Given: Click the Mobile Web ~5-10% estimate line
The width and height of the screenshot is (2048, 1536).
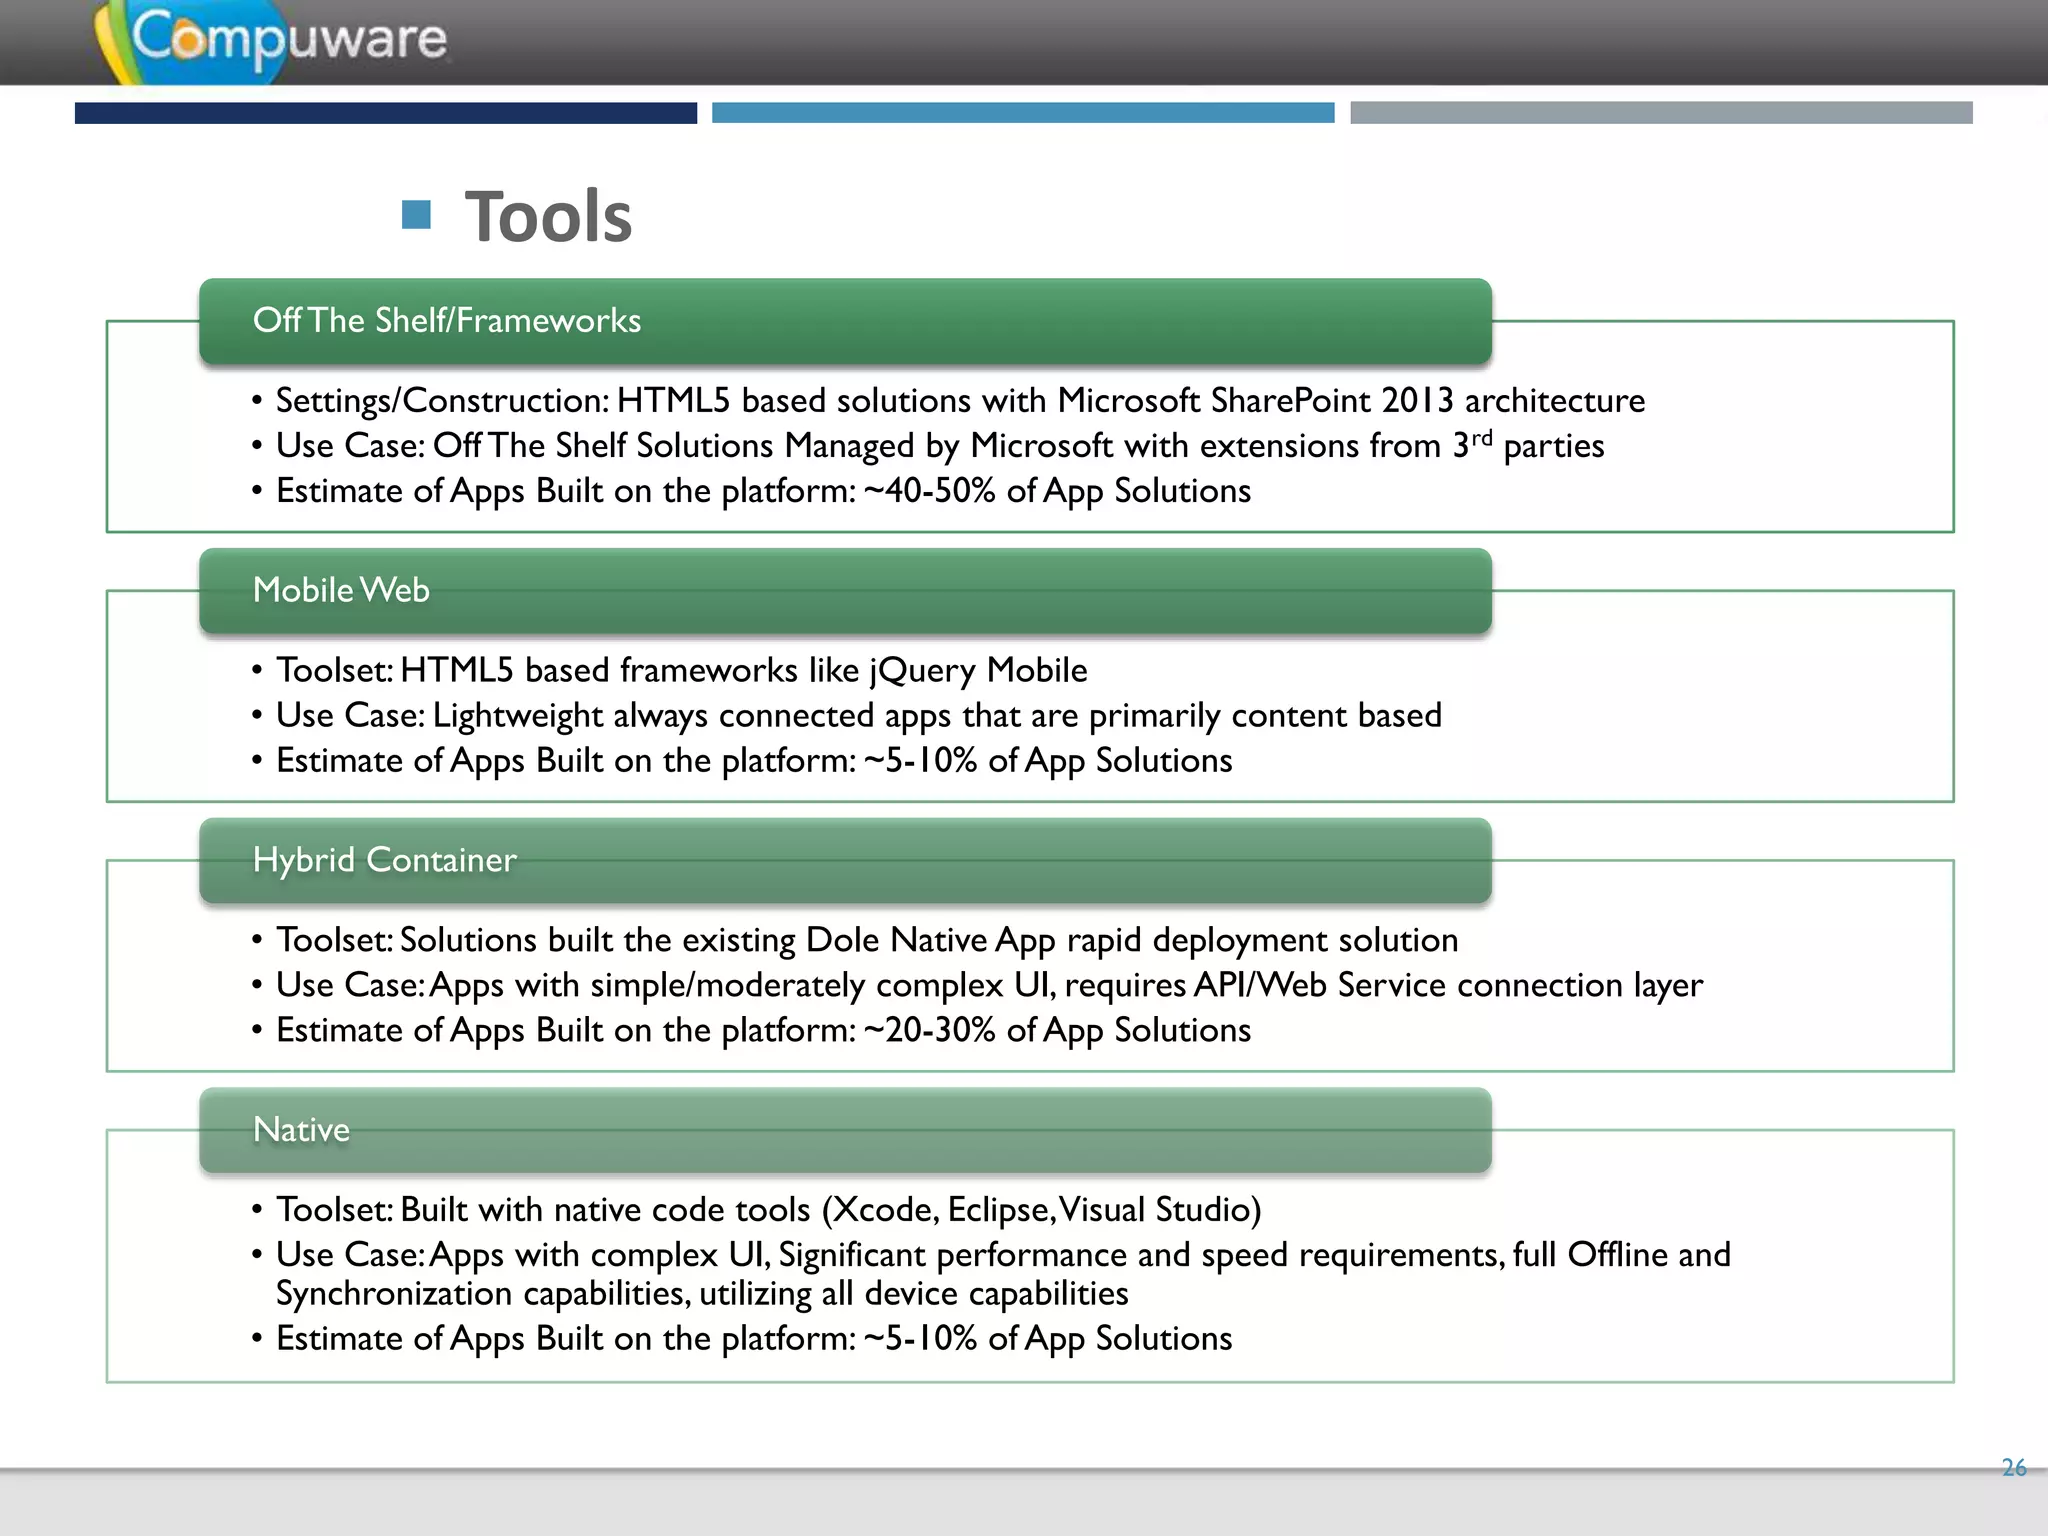Looking at the screenshot, I should (742, 761).
